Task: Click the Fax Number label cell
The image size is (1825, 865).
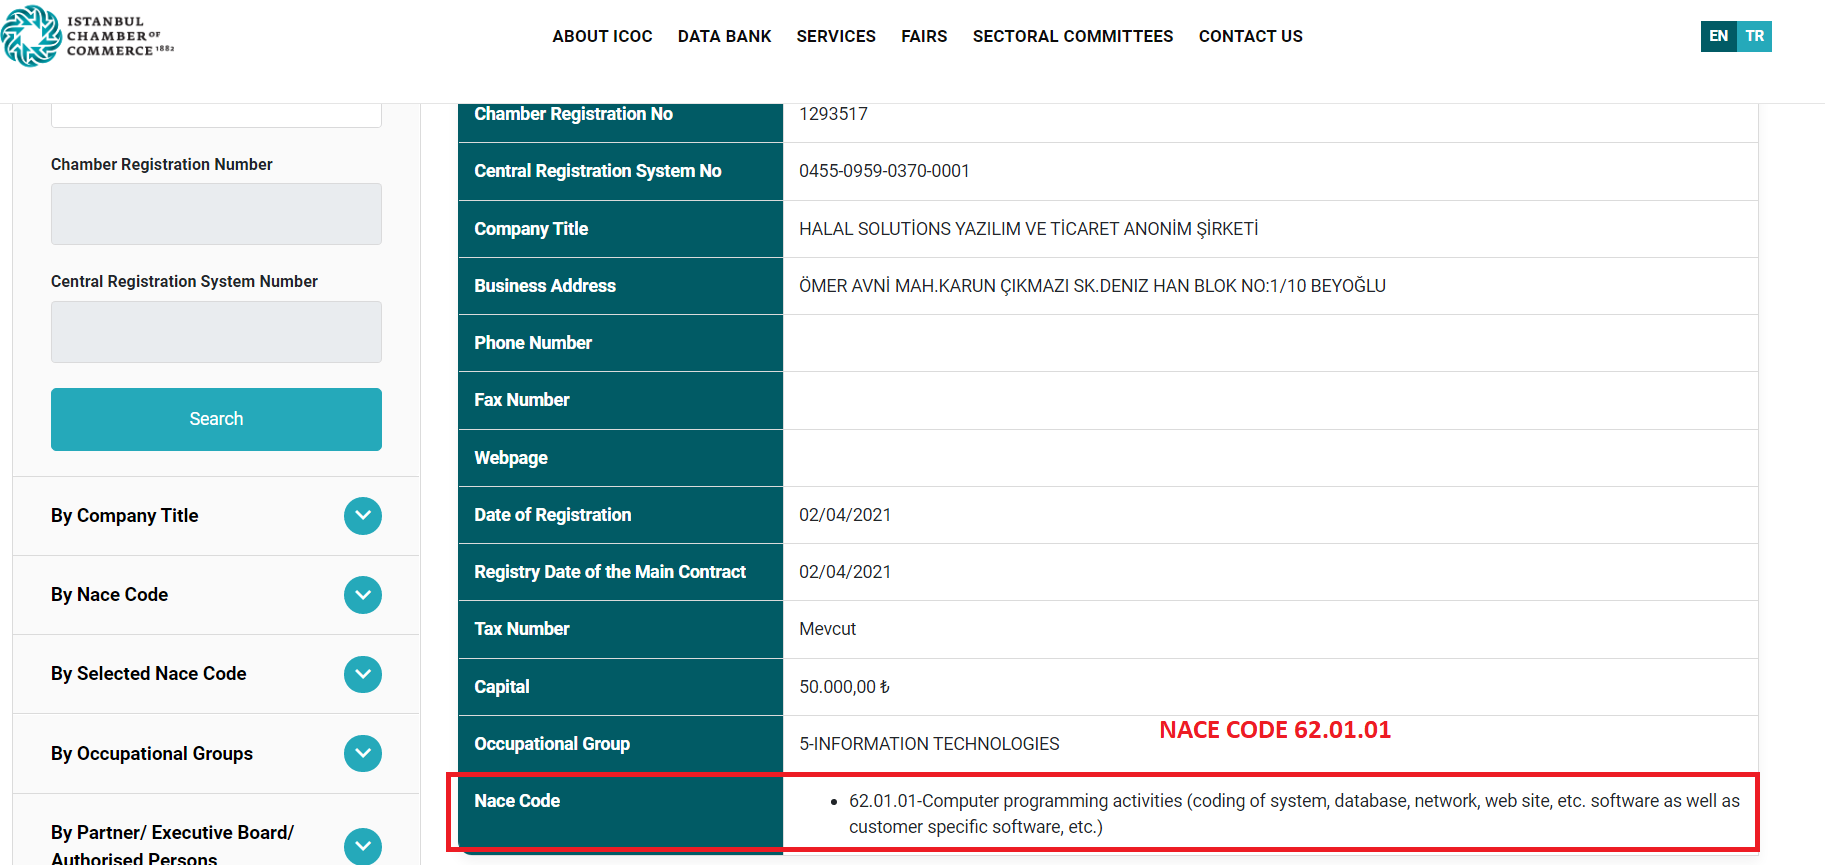Action: 620,400
